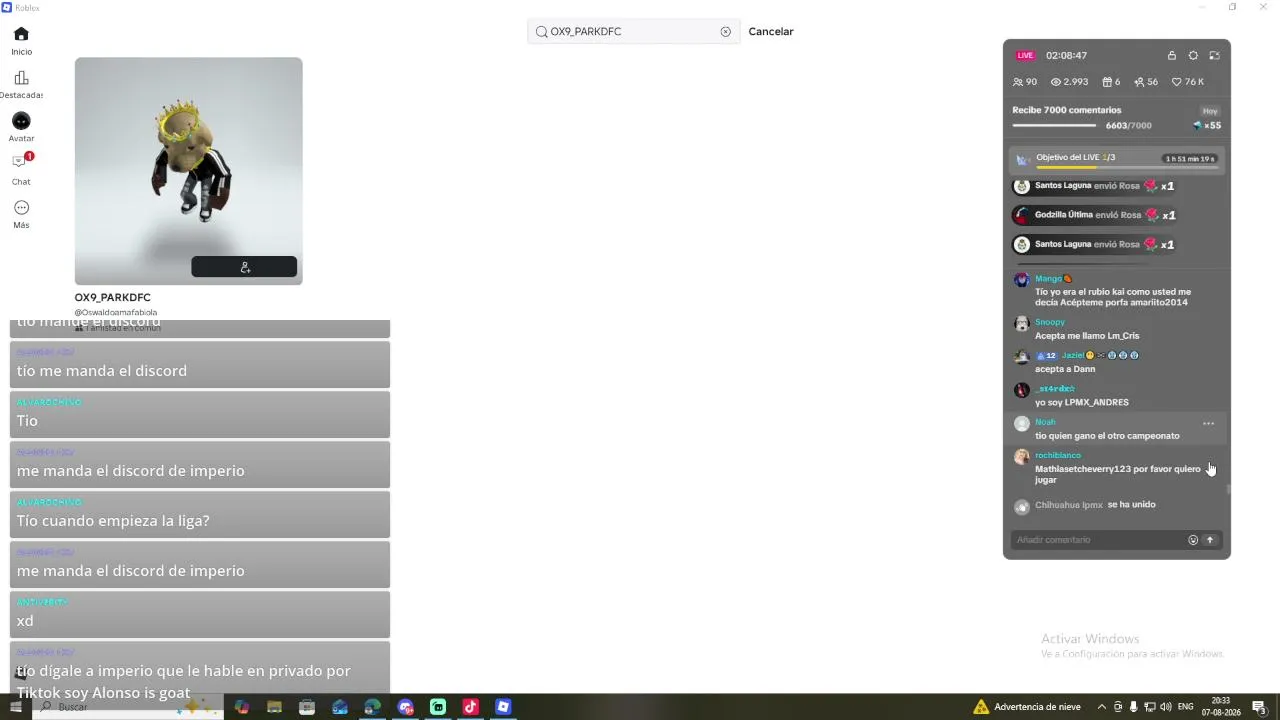The height and width of the screenshot is (720, 1280).
Task: View the 76 K likes stat
Action: 1188,82
